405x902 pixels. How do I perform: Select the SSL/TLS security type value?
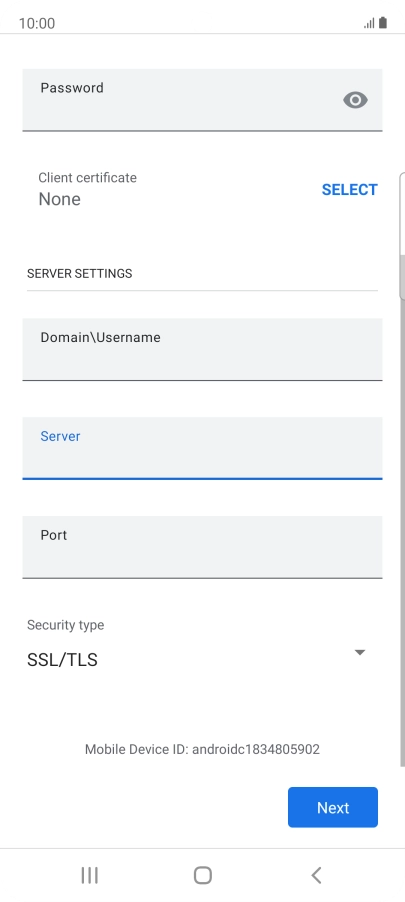[x=62, y=660]
